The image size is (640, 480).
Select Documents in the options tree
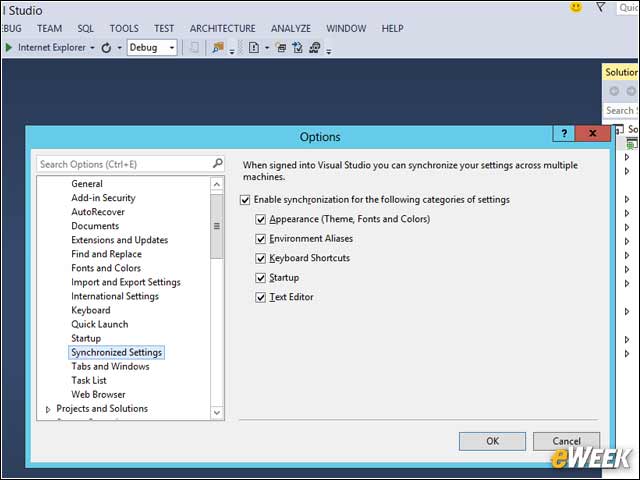95,226
